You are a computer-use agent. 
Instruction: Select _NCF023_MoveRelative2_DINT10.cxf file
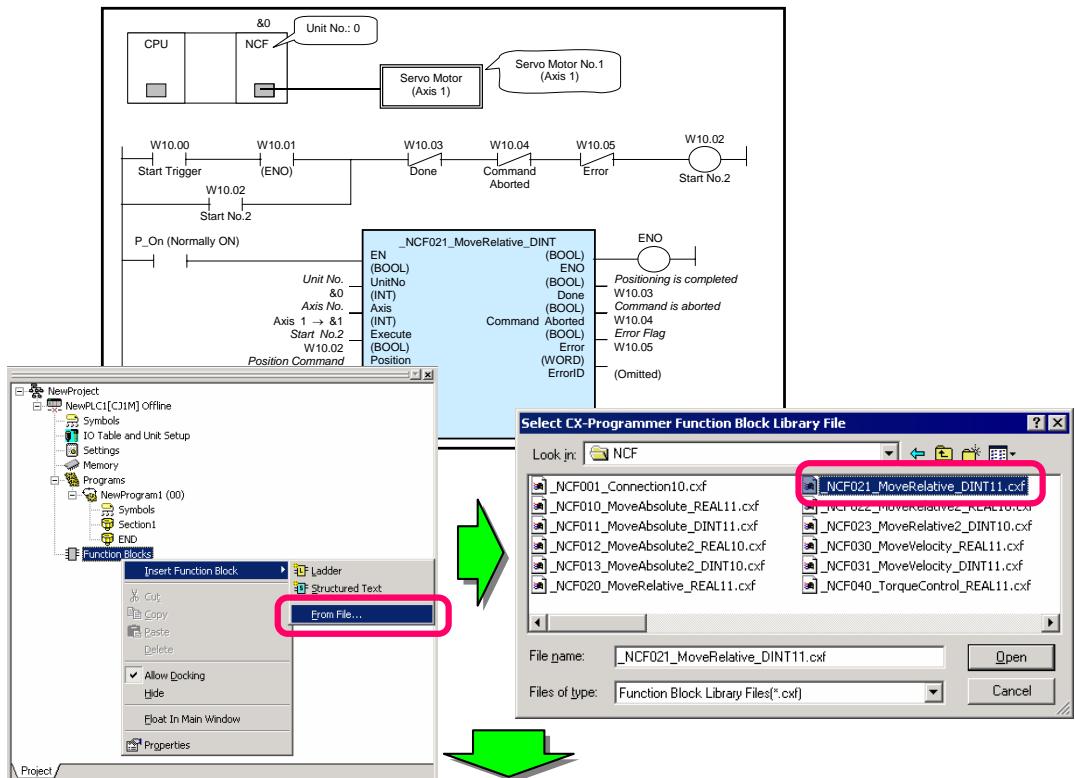[x=917, y=526]
